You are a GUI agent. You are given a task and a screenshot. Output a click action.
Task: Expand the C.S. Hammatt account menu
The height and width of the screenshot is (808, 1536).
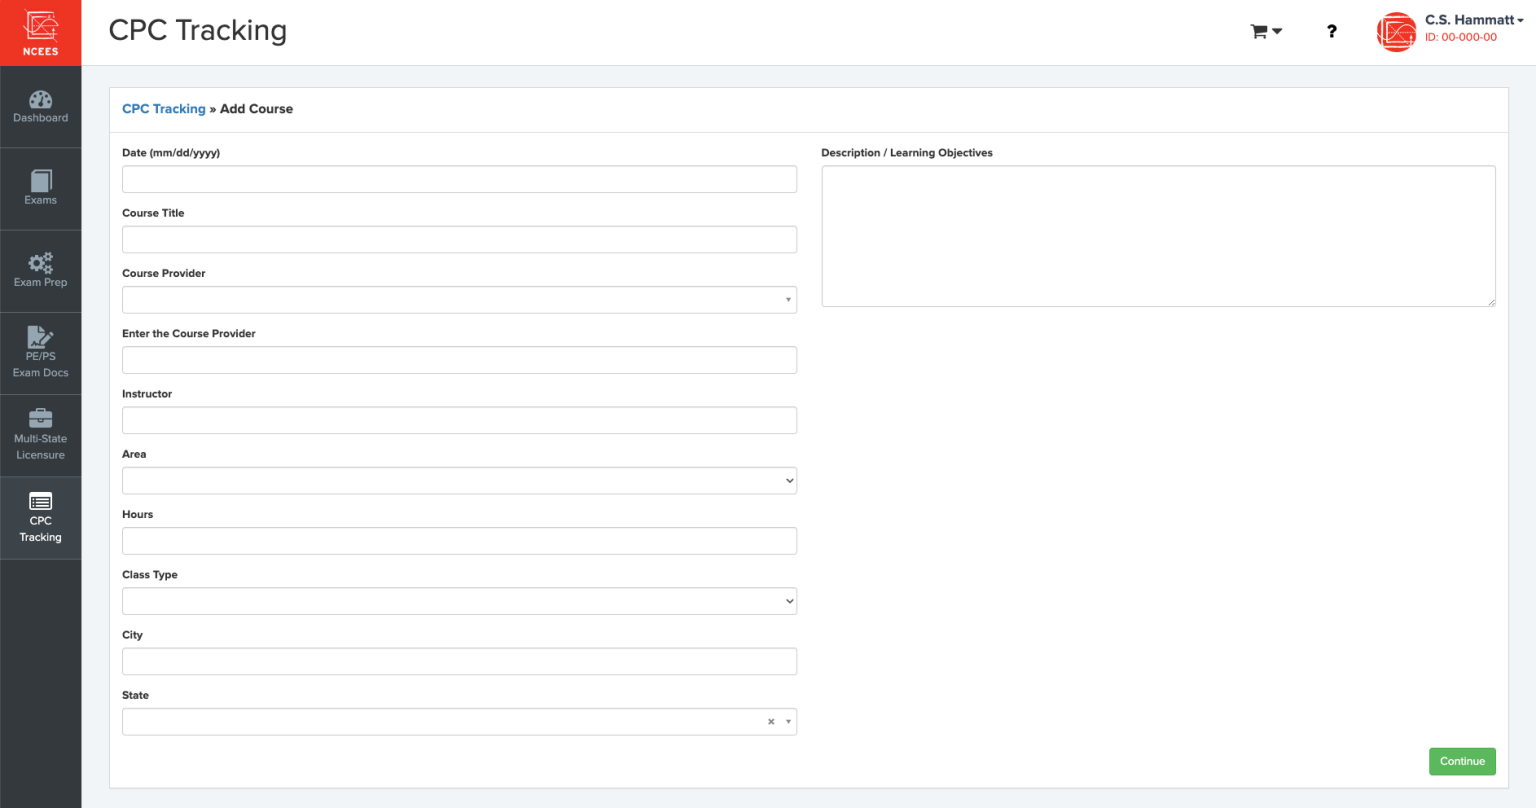[x=1473, y=20]
